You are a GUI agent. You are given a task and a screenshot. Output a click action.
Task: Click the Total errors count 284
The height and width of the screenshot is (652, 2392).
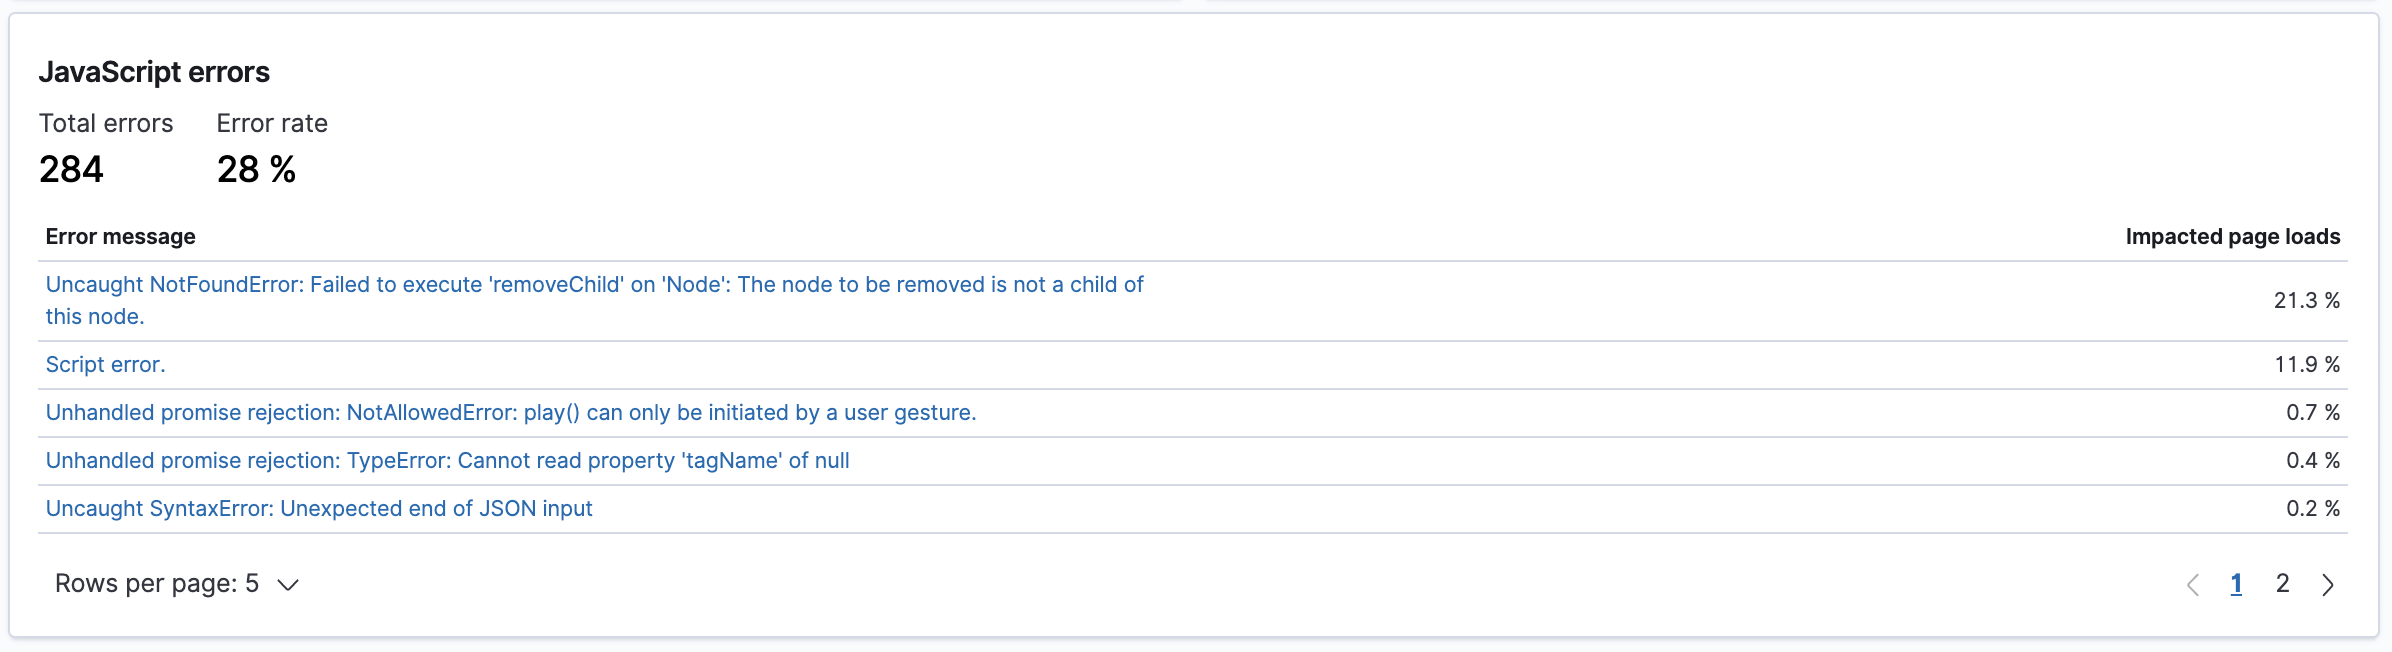(70, 169)
